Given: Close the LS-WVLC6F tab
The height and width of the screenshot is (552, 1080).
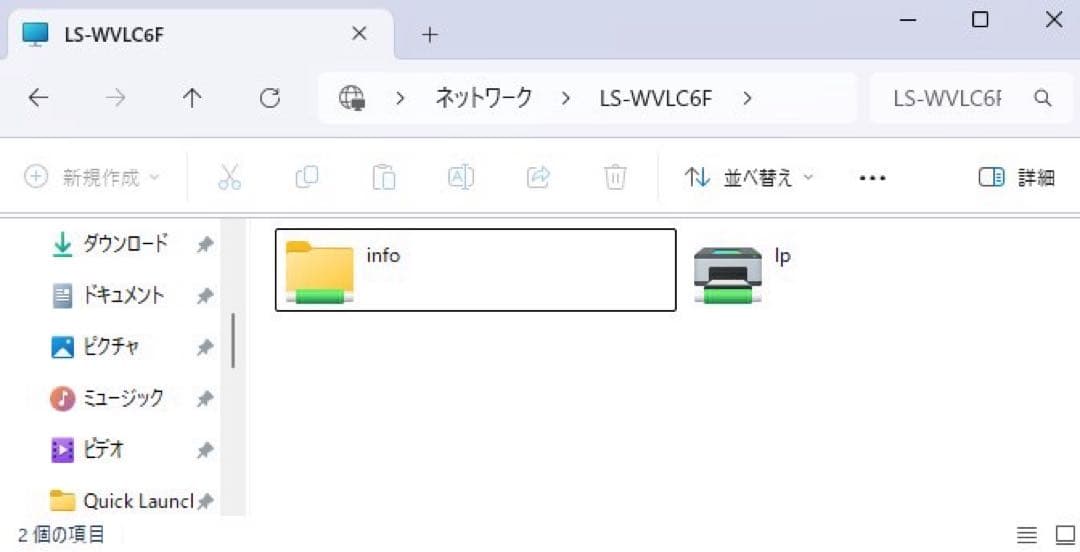Looking at the screenshot, I should [x=359, y=33].
